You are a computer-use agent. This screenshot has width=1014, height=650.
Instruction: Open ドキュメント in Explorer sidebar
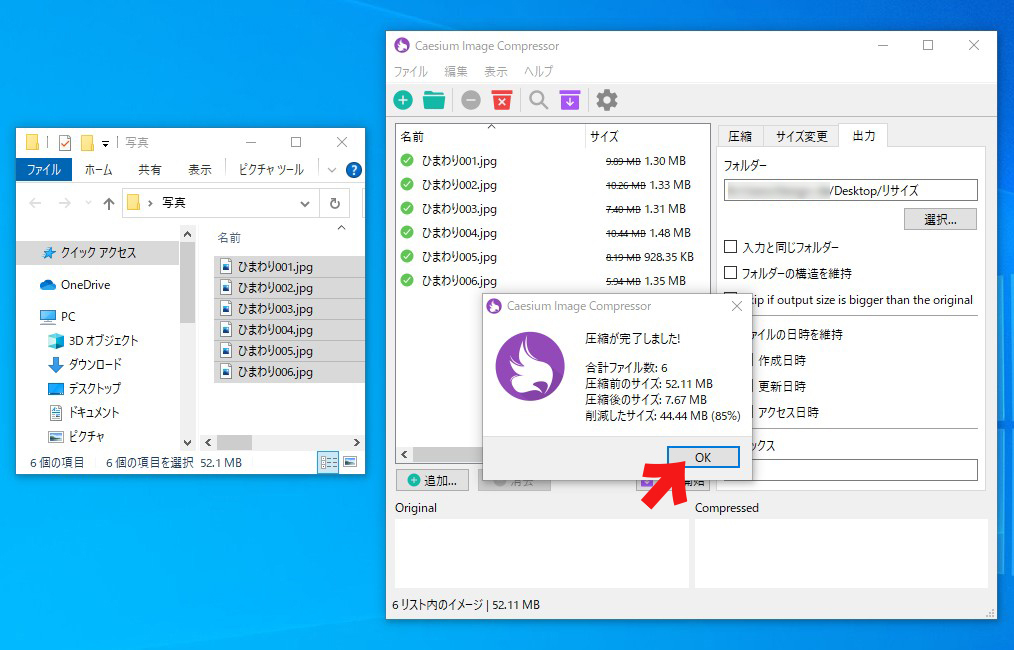click(84, 412)
